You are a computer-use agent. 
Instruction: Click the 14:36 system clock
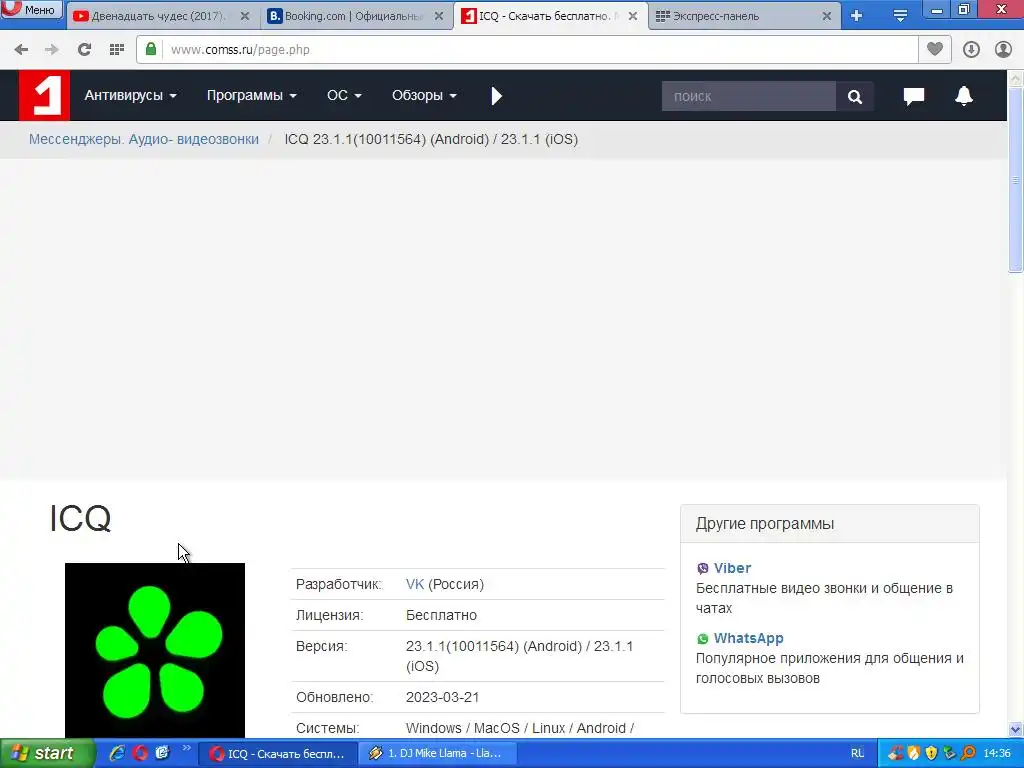(x=997, y=754)
